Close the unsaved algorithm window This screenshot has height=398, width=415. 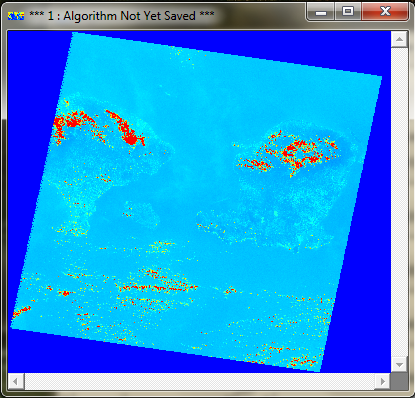click(x=385, y=12)
